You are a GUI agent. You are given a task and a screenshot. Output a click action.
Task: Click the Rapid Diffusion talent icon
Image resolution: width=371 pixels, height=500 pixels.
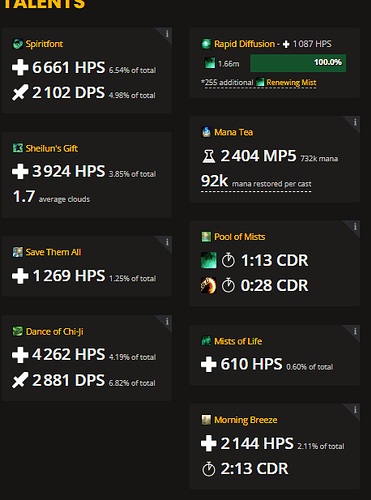[x=206, y=44]
